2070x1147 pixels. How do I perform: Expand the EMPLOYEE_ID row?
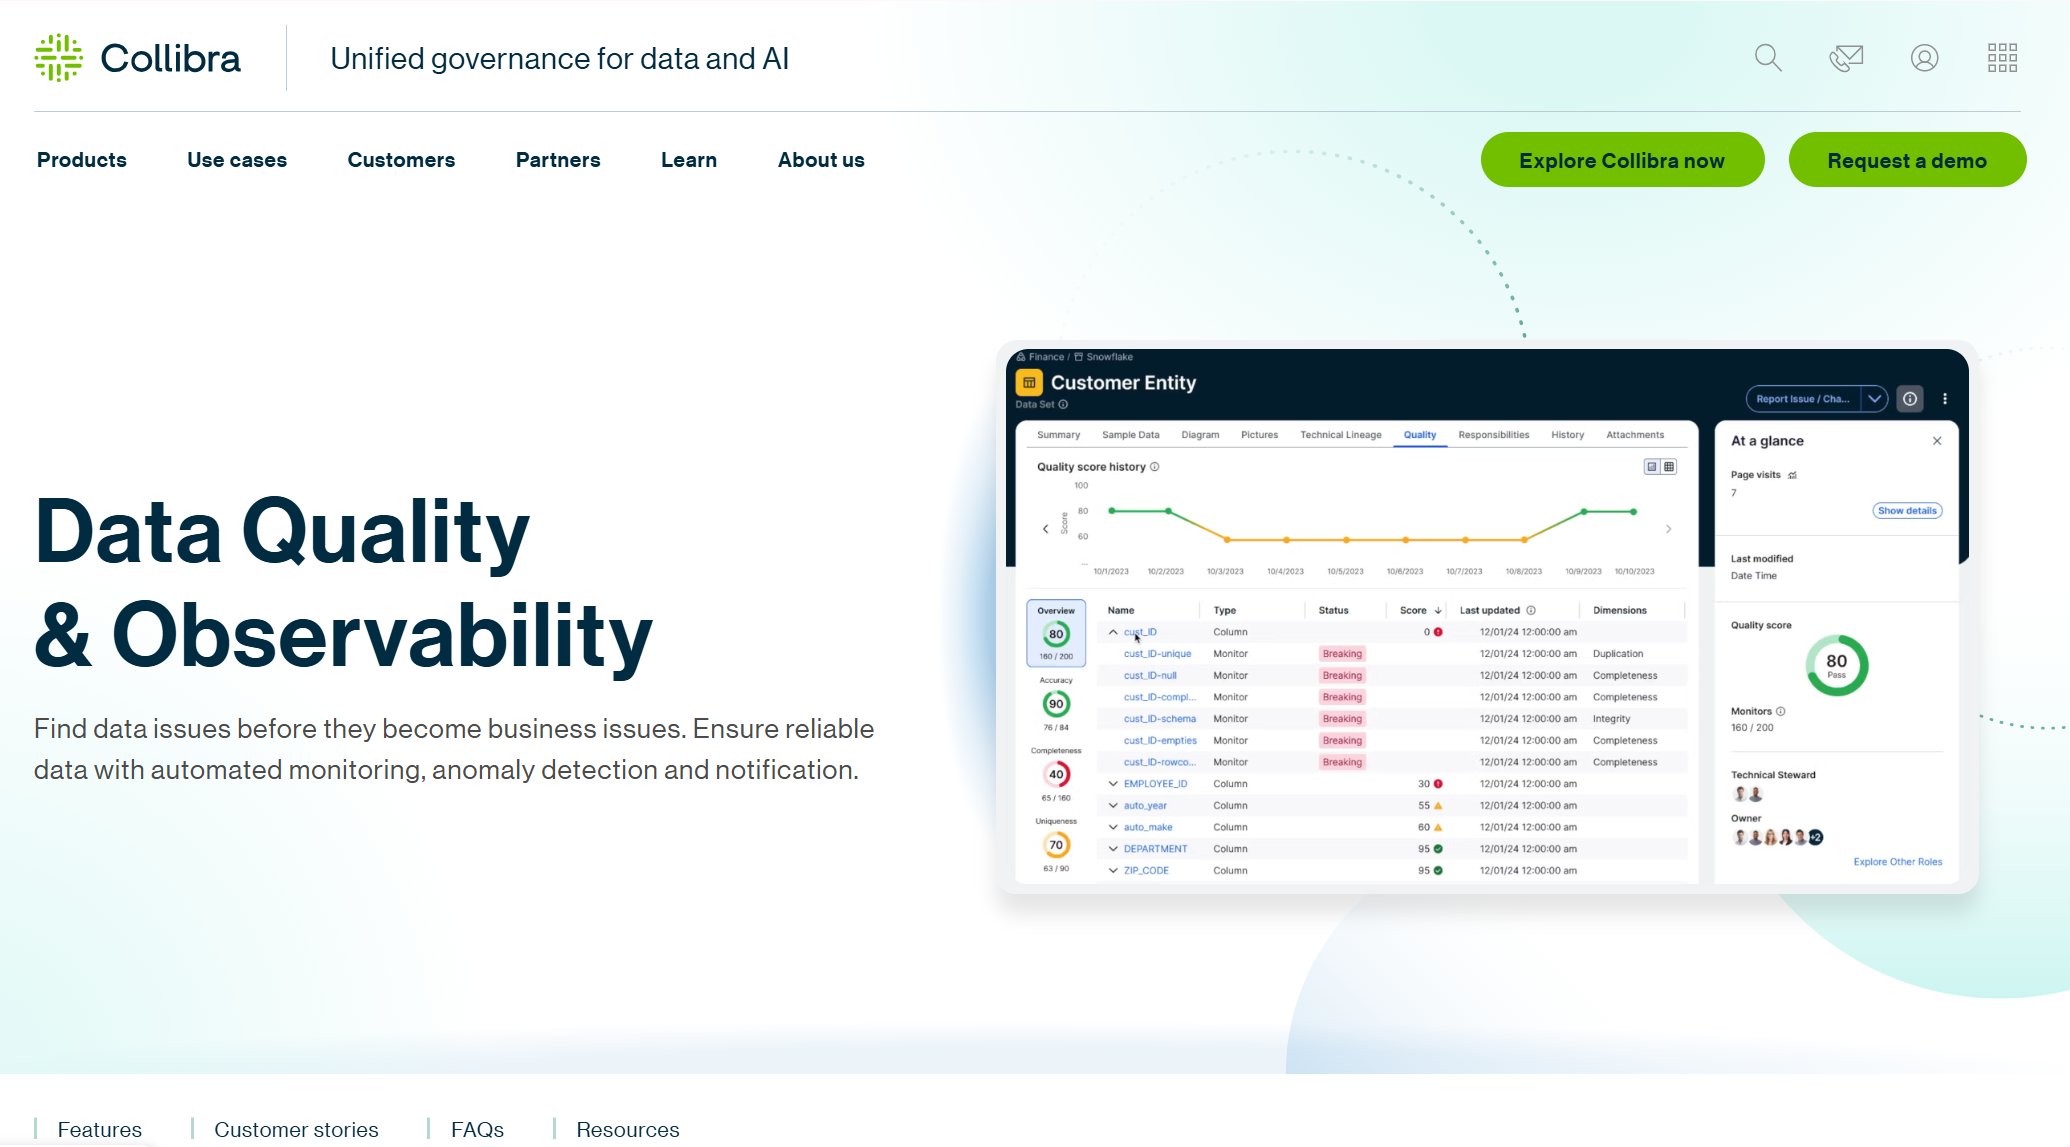pyautogui.click(x=1113, y=783)
